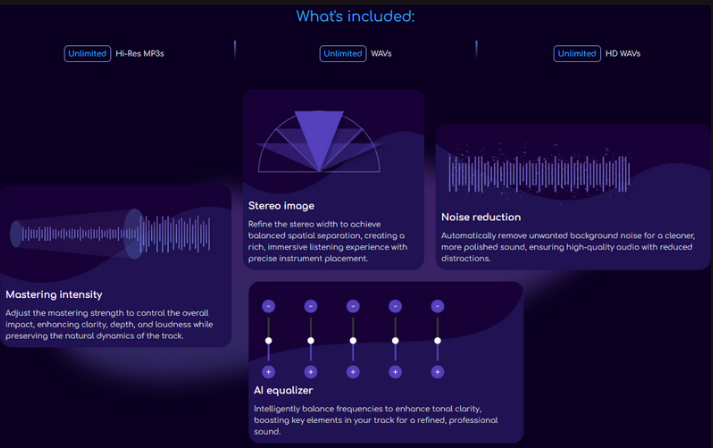Click the What's included title
Viewport: 713px width, 448px height.
tap(355, 16)
